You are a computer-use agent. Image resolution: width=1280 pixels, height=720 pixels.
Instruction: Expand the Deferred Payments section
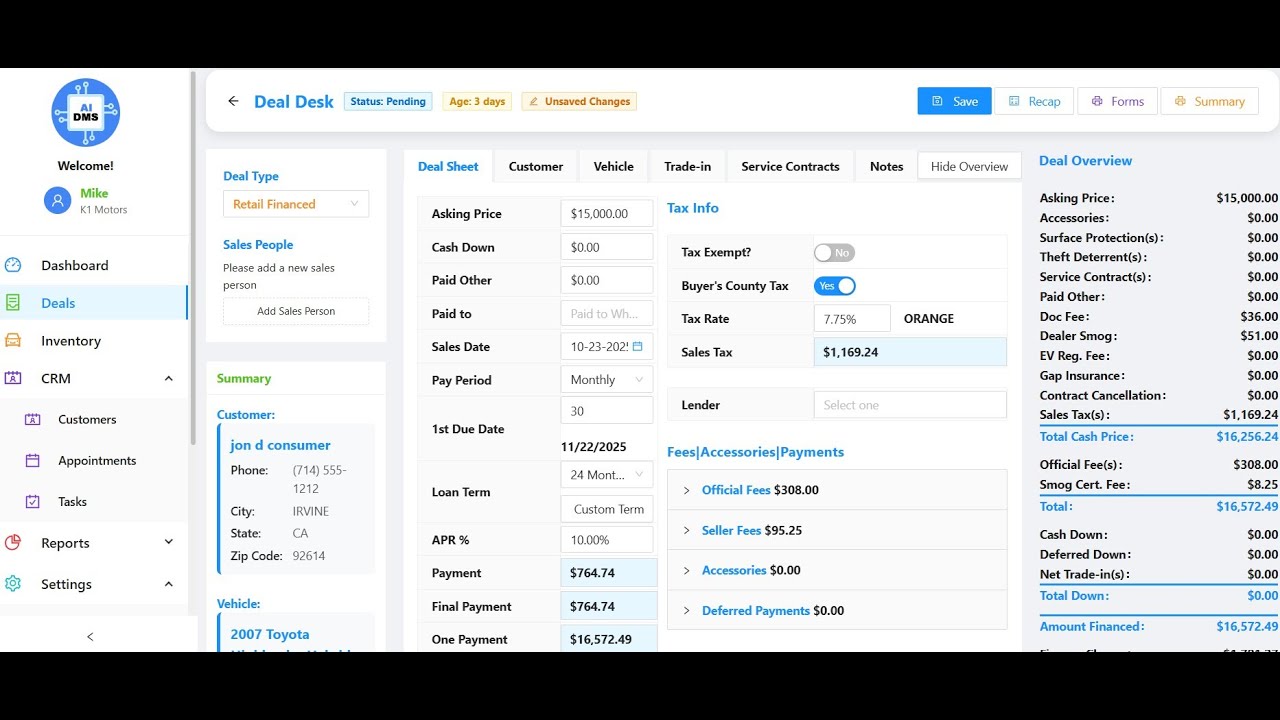[837, 610]
